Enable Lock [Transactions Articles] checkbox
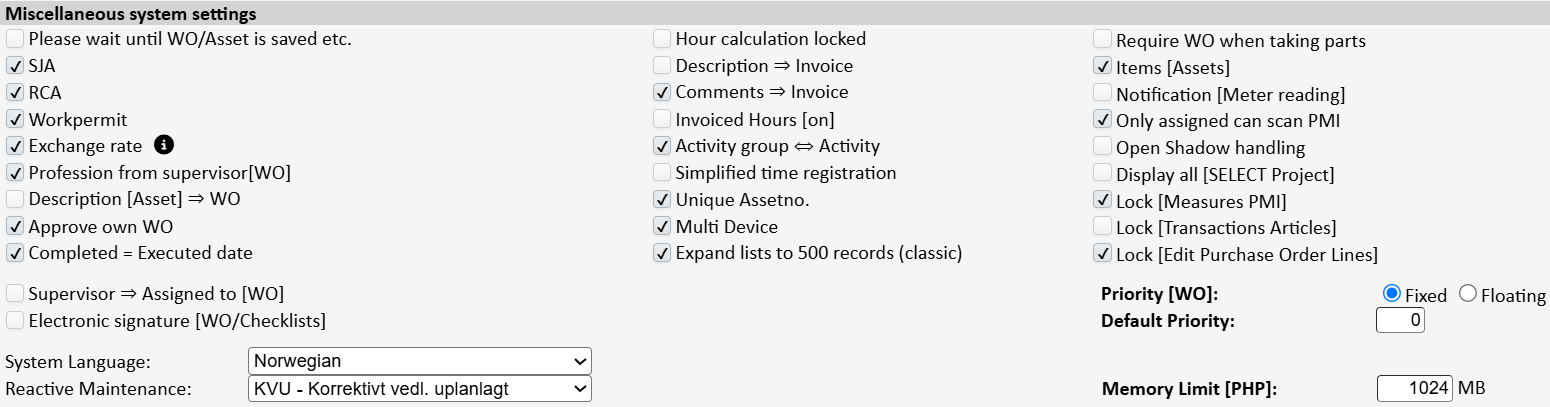 pyautogui.click(x=1102, y=227)
